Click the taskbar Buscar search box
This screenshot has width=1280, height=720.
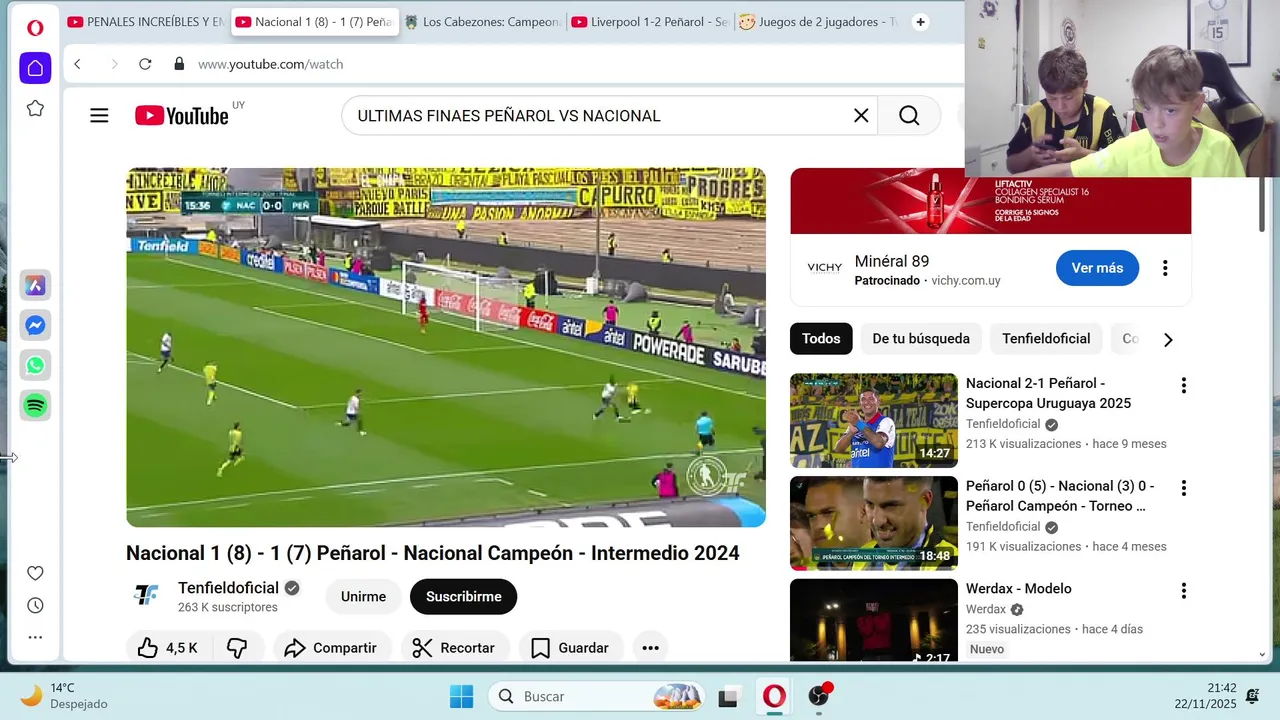pyautogui.click(x=597, y=696)
